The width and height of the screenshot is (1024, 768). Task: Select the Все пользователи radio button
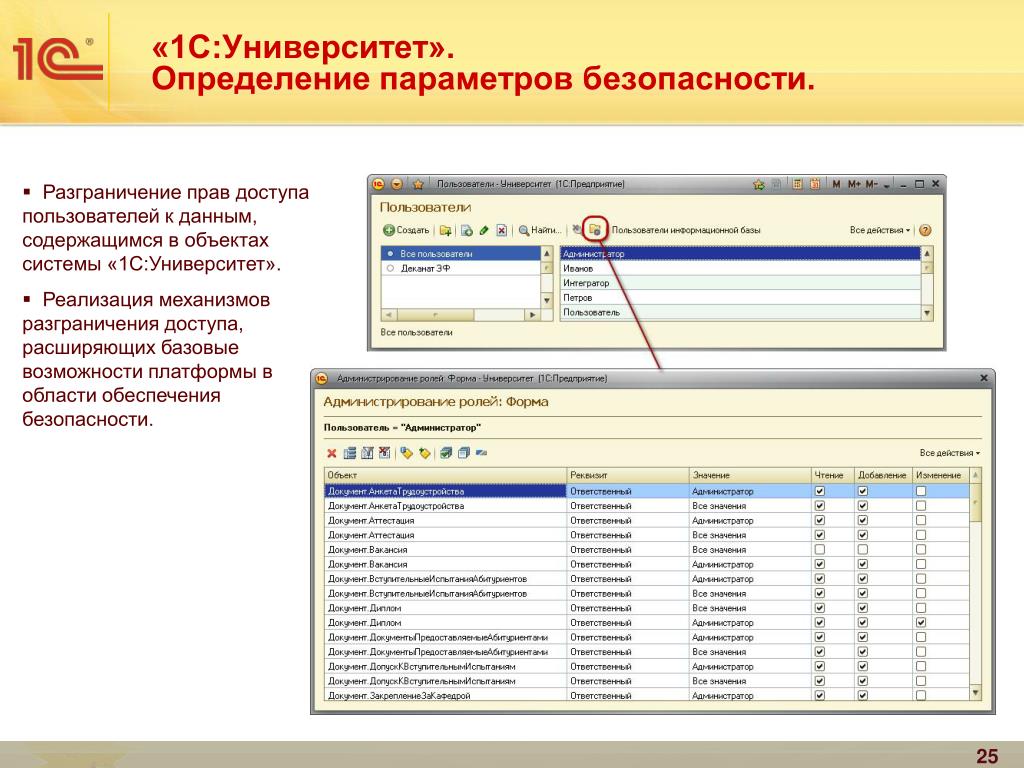pyautogui.click(x=391, y=253)
